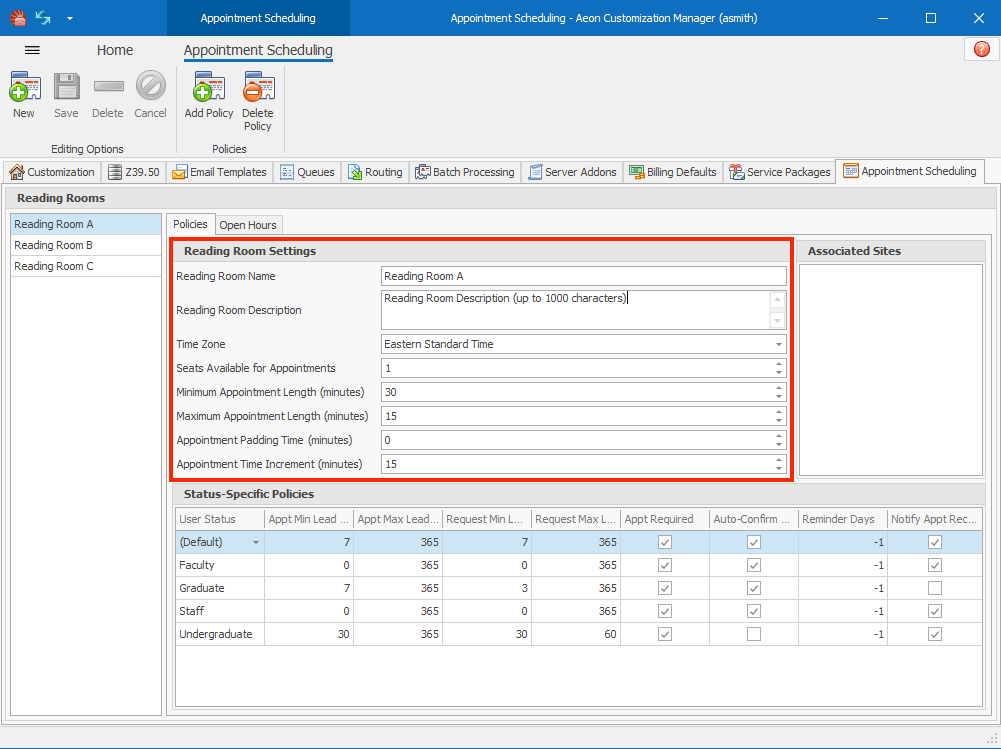This screenshot has height=749, width=1001.
Task: Switch to the Open Hours tab
Action: [x=248, y=224]
